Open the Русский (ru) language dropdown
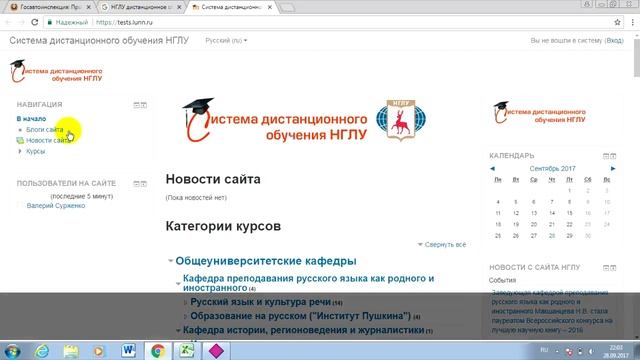This screenshot has width=640, height=360. (226, 40)
